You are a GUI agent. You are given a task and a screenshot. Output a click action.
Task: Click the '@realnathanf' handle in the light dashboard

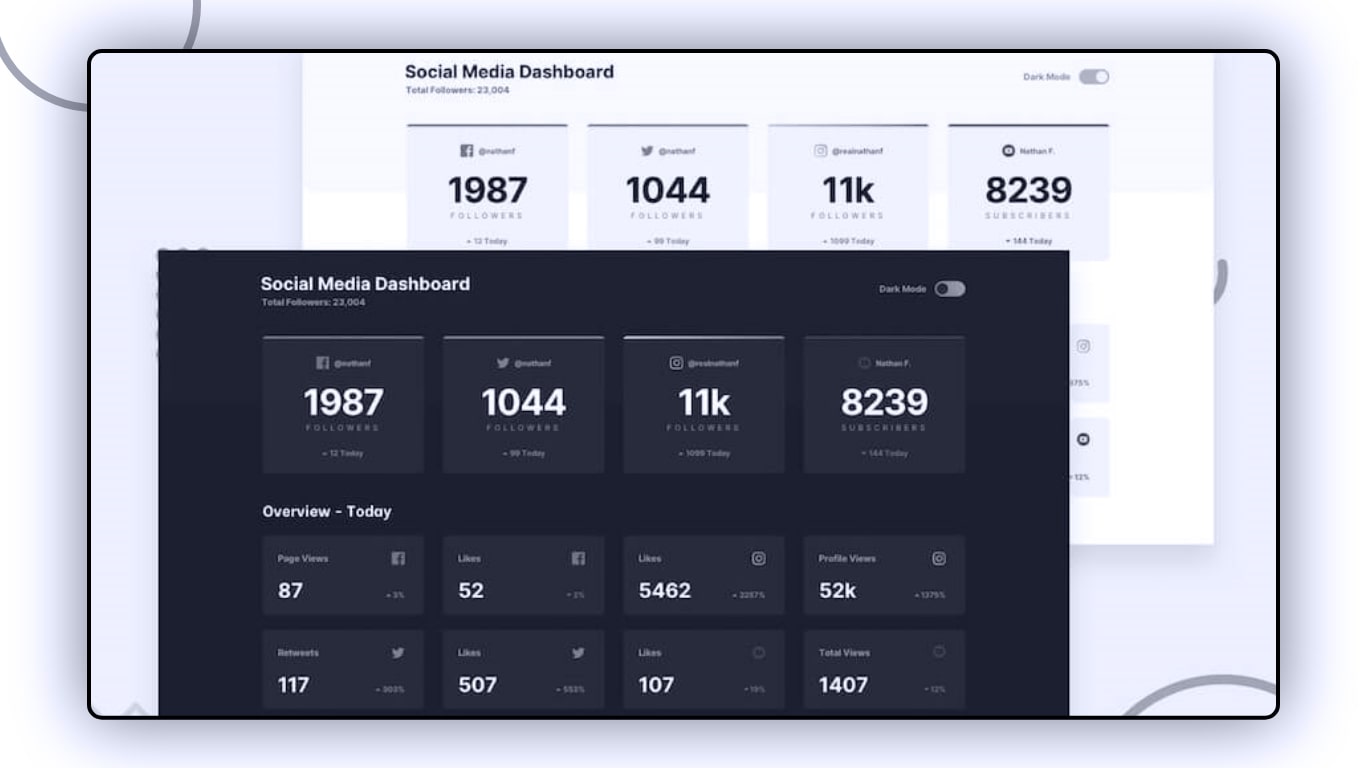coord(857,152)
